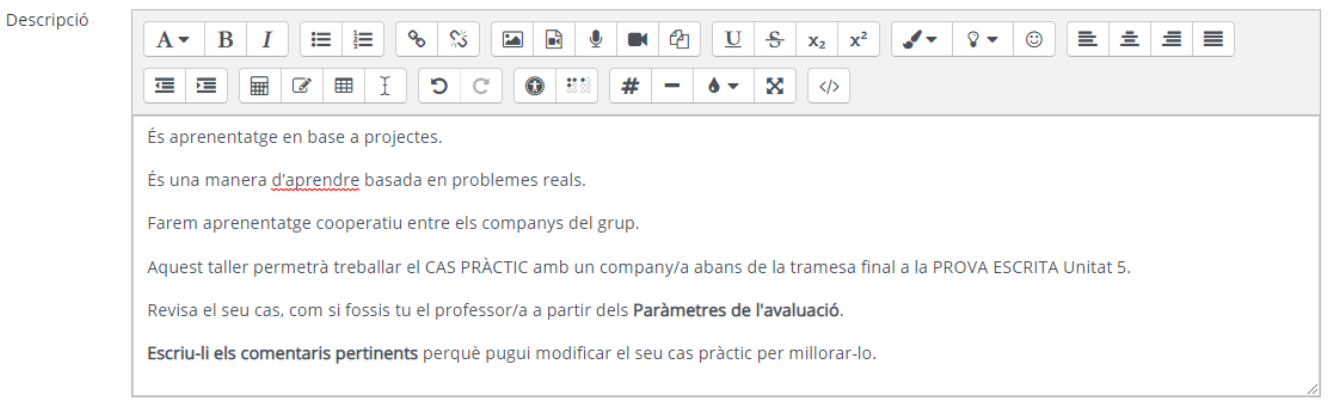1329x406 pixels.
Task: Apply subscript formatting
Action: [815, 39]
